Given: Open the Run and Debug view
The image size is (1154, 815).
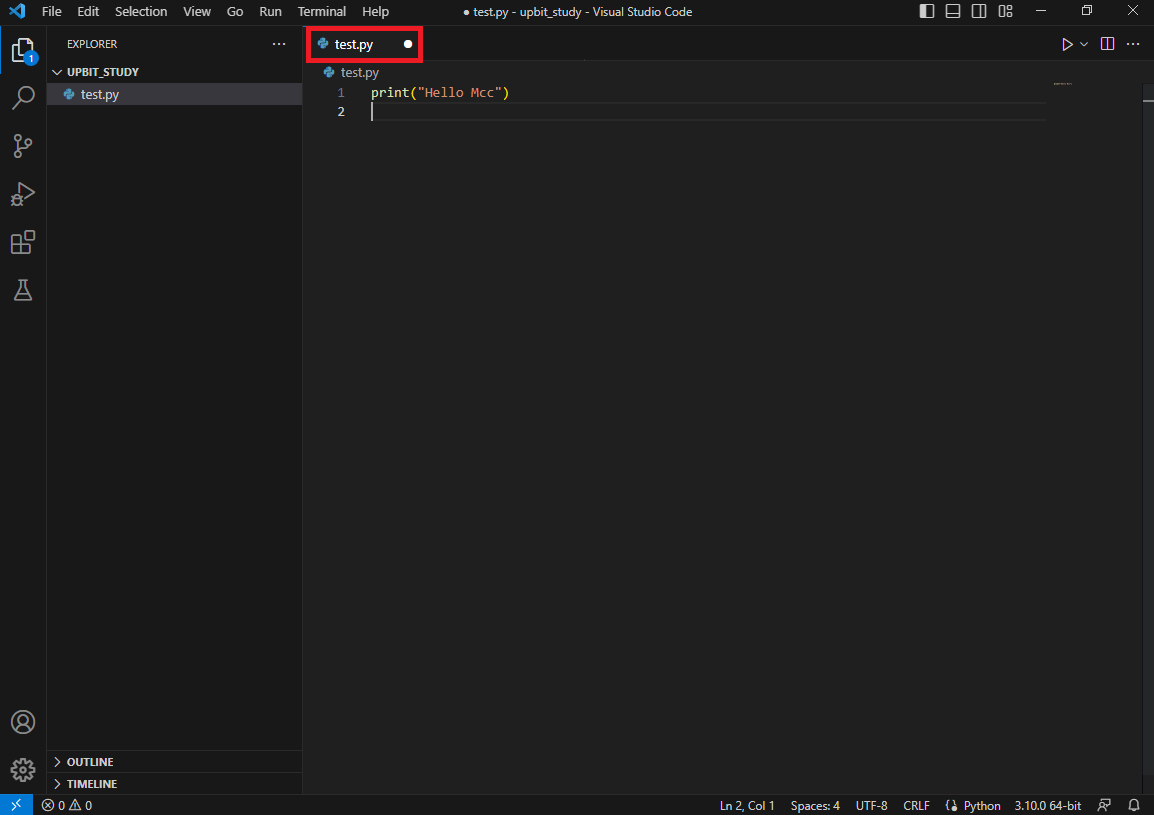Looking at the screenshot, I should click(23, 194).
